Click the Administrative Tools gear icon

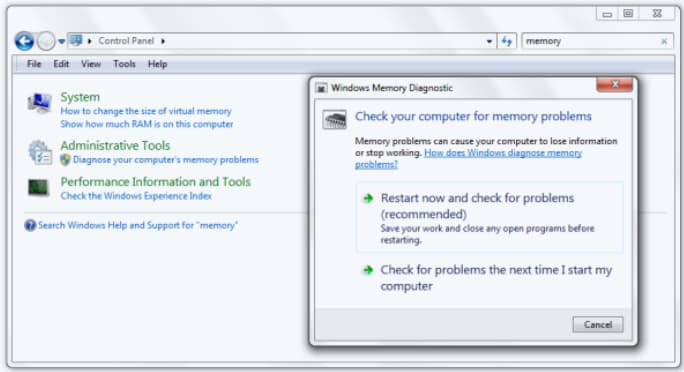(x=41, y=152)
